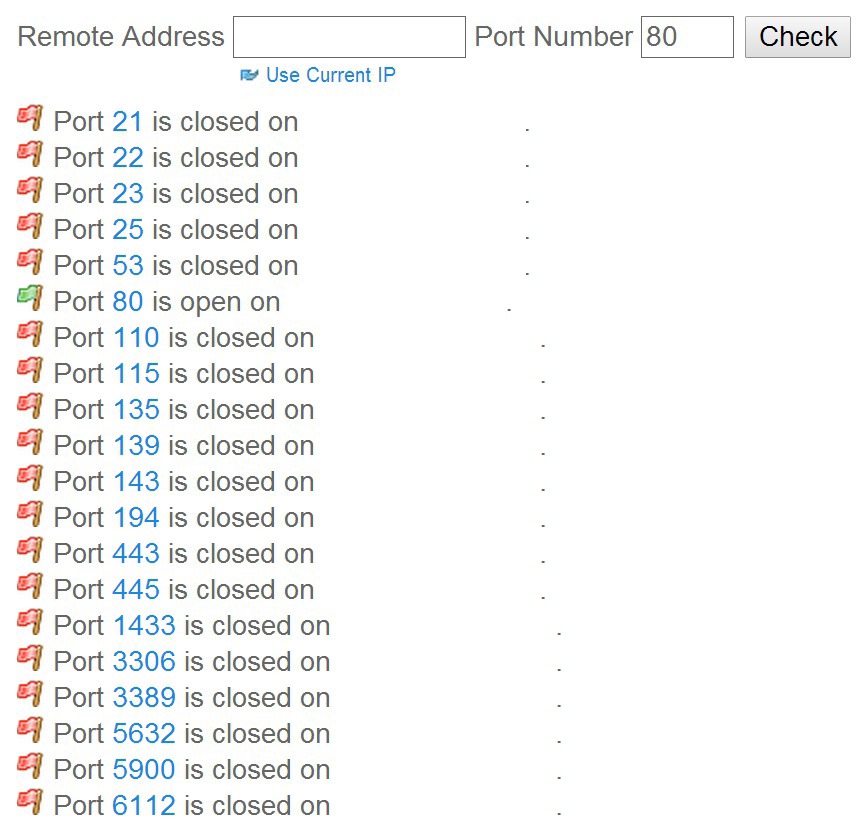
Task: Click the Check button
Action: coord(797,37)
